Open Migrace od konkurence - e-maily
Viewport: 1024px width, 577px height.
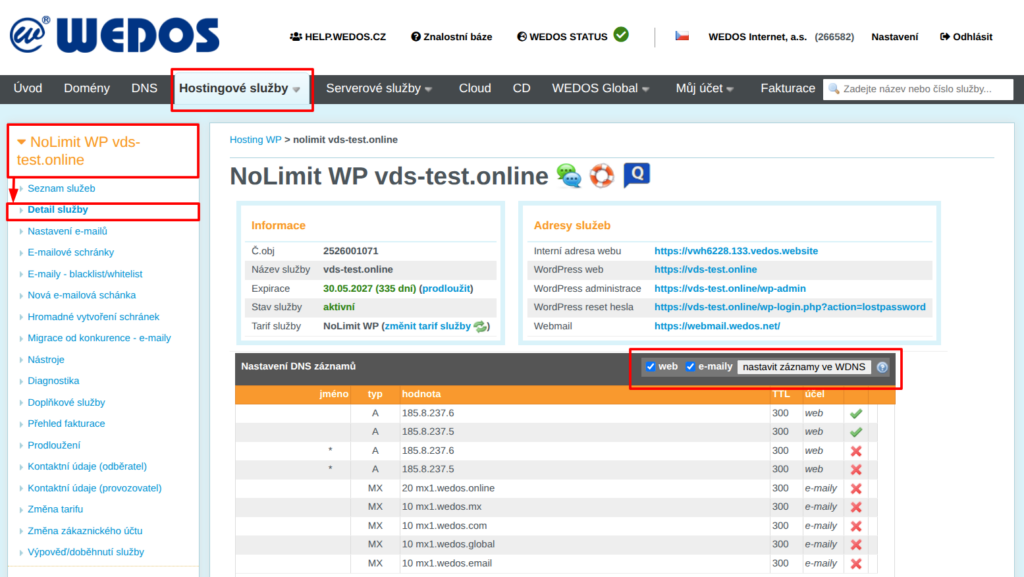(99, 338)
